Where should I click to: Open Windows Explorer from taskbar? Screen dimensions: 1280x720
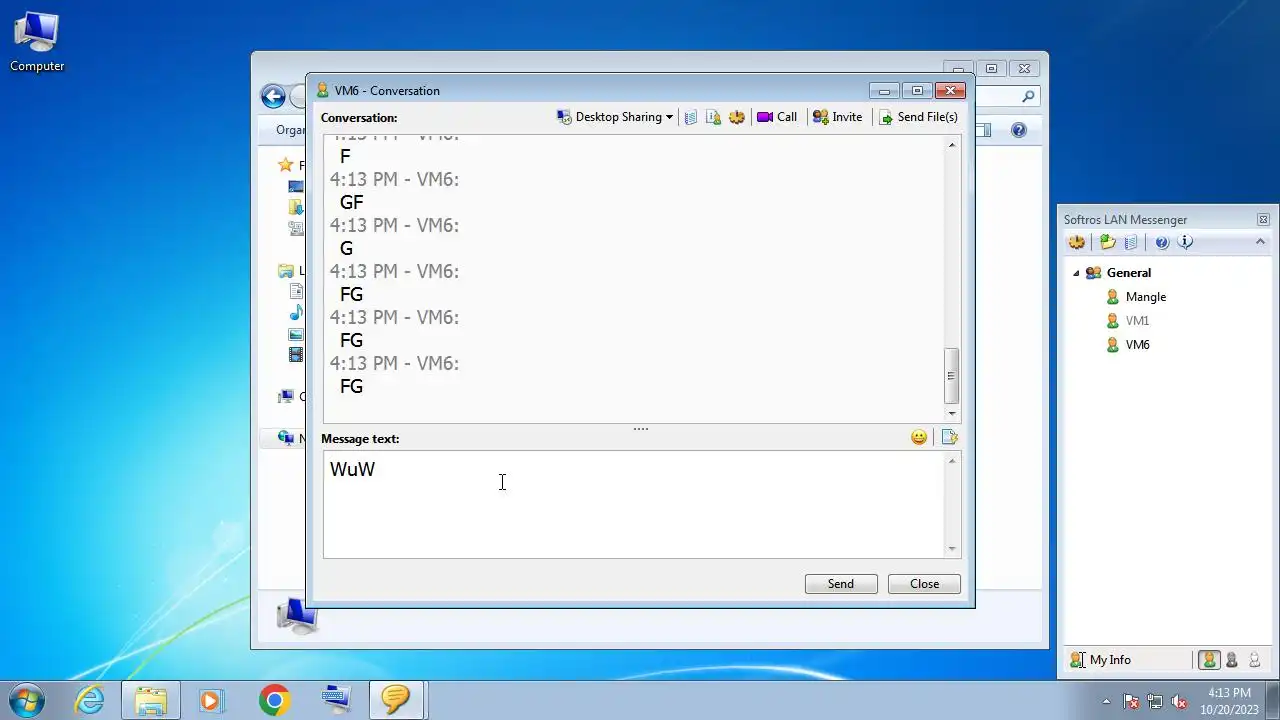click(151, 700)
